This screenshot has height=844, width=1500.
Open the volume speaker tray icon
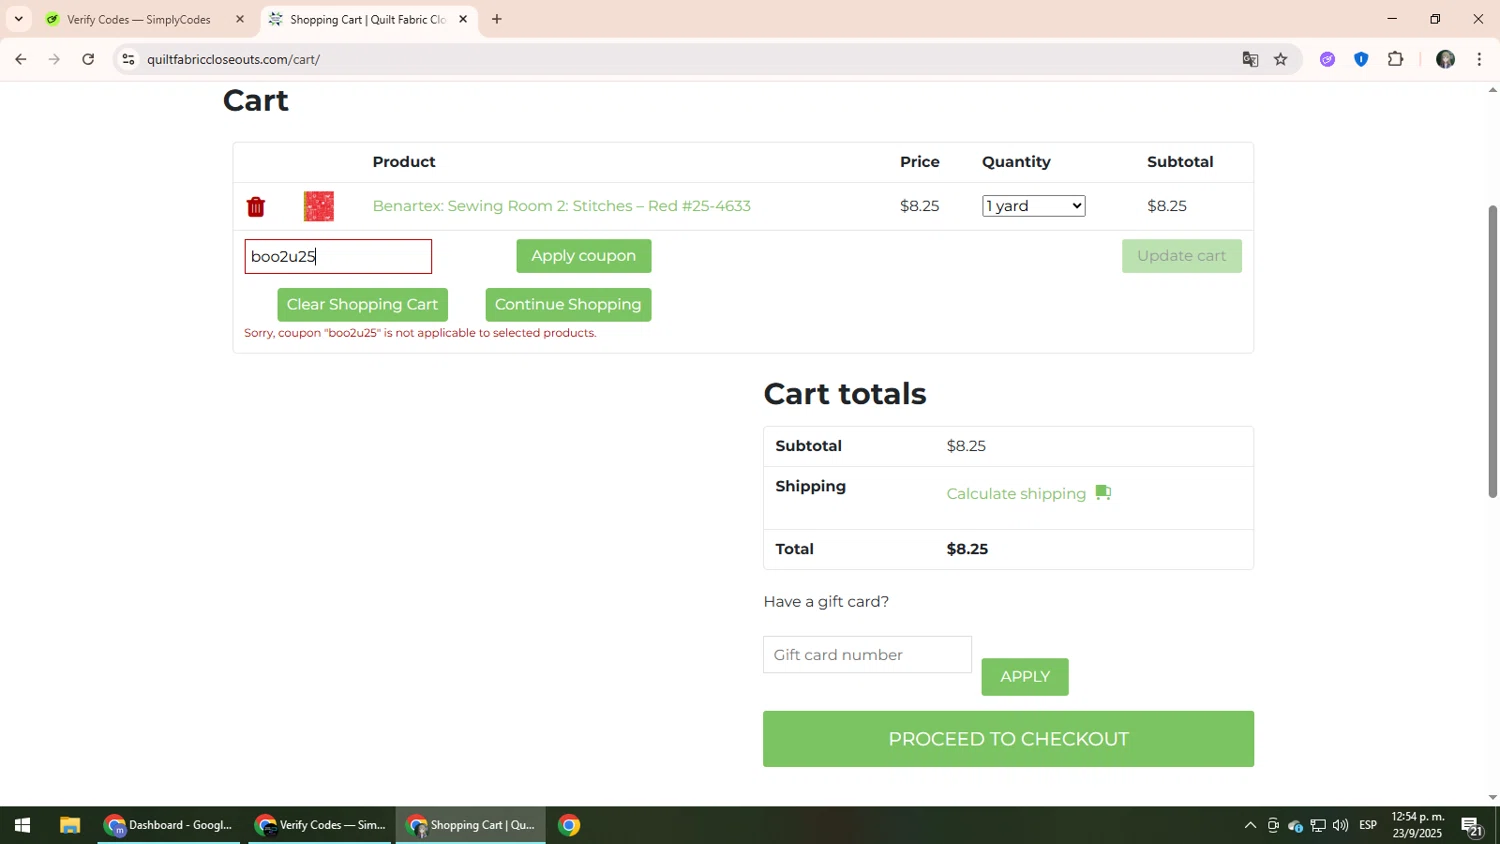tap(1340, 826)
